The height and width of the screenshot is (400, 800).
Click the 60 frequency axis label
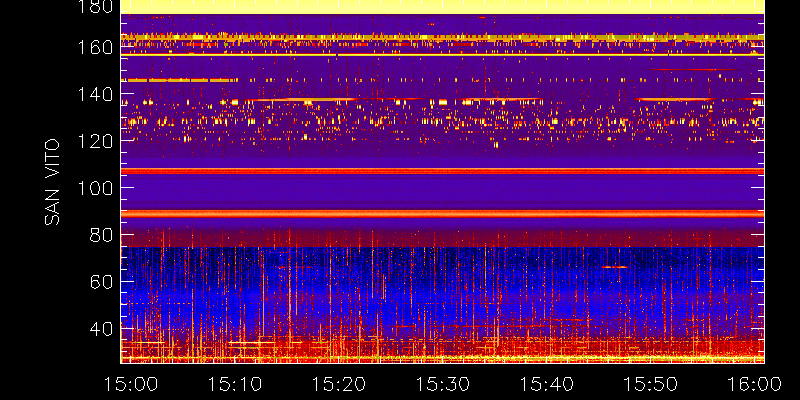101,282
